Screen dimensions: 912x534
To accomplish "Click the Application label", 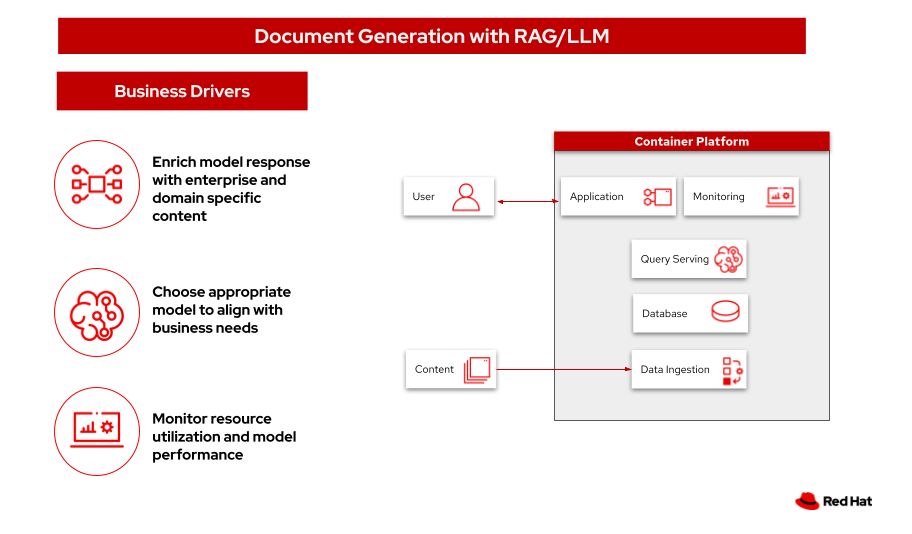I will click(x=596, y=197).
